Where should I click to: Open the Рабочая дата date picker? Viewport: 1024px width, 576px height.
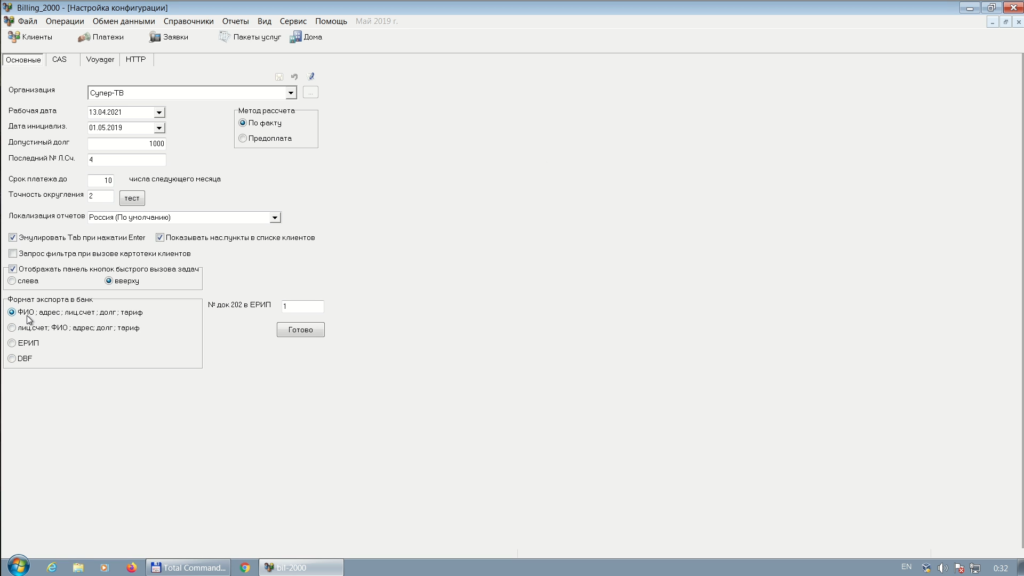[x=159, y=112]
